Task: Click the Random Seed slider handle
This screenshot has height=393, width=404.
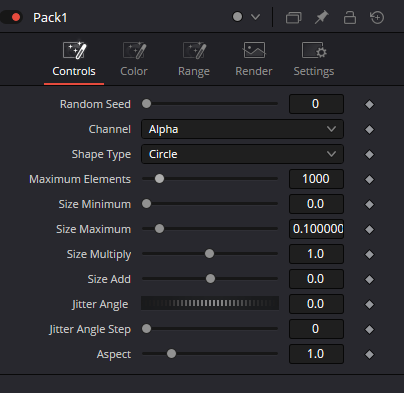Action: pyautogui.click(x=146, y=104)
